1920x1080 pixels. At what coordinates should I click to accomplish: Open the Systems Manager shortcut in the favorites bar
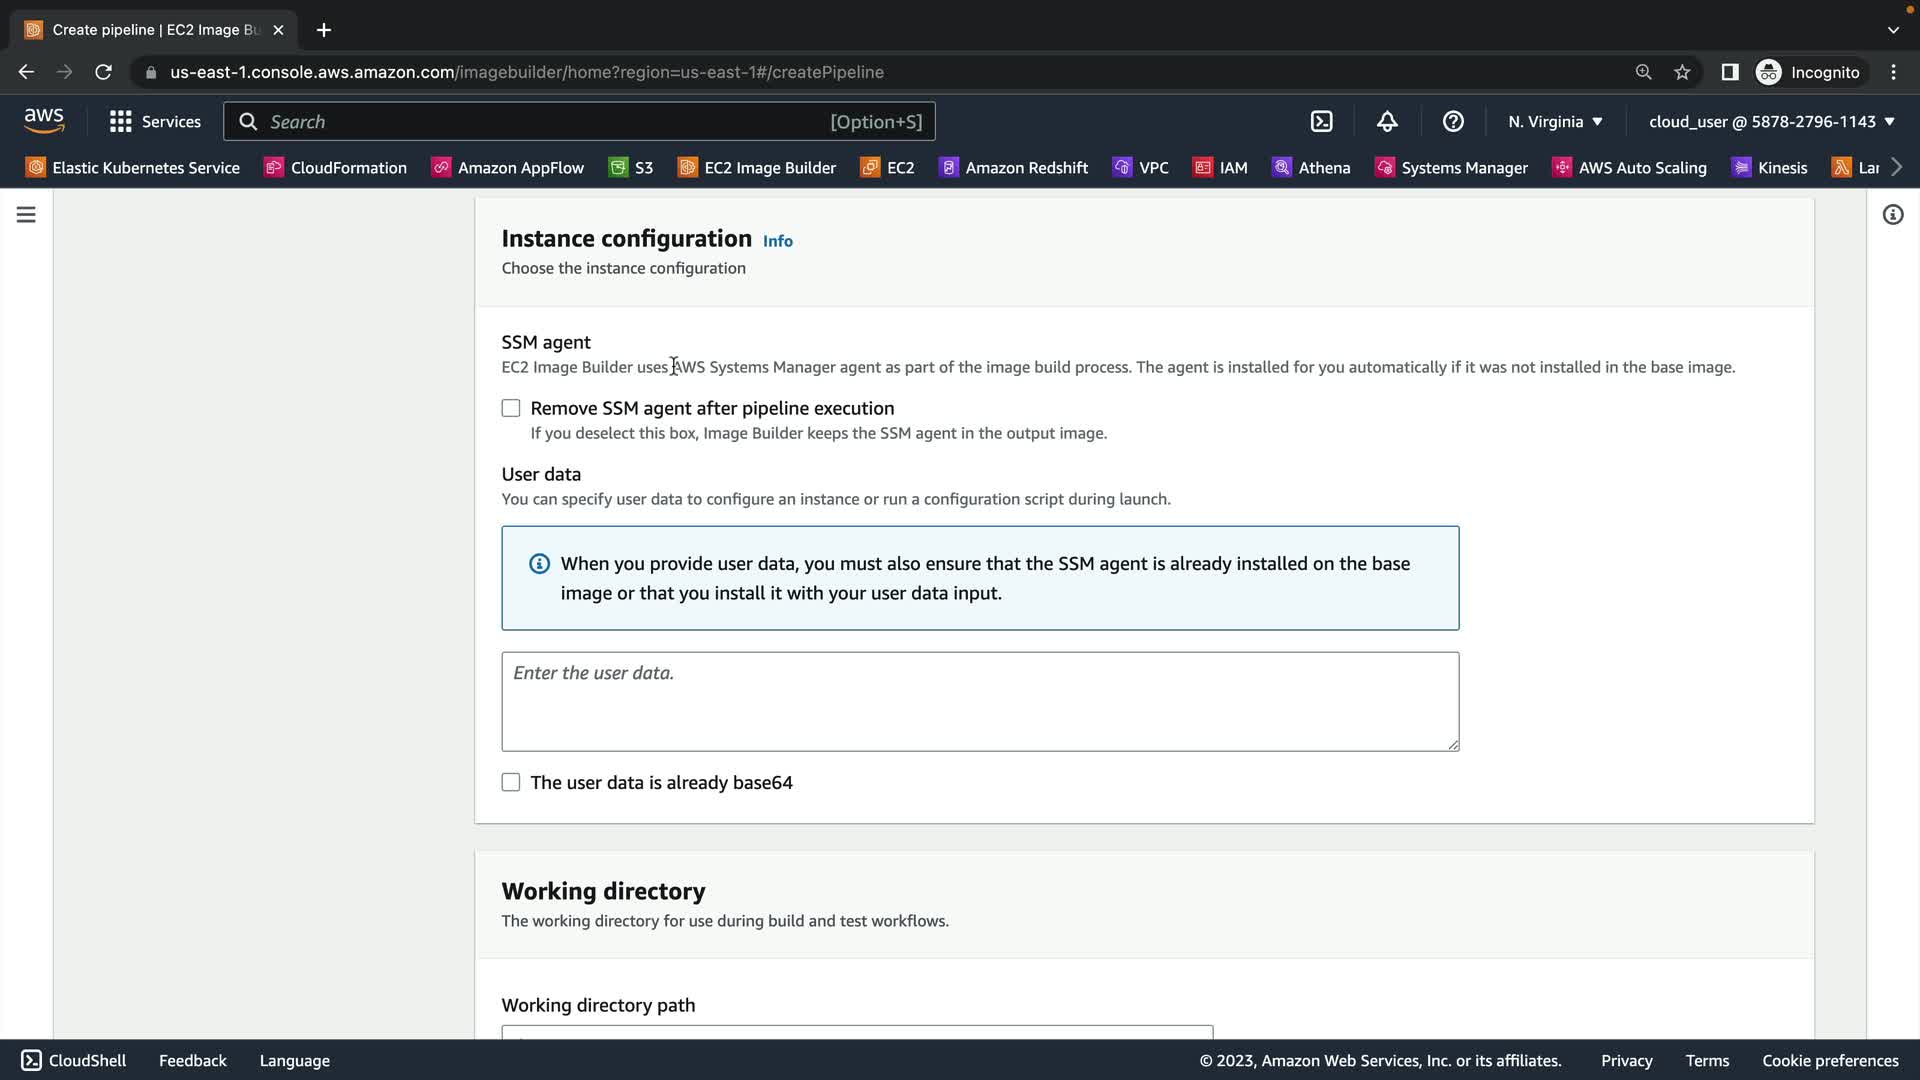click(x=1451, y=167)
